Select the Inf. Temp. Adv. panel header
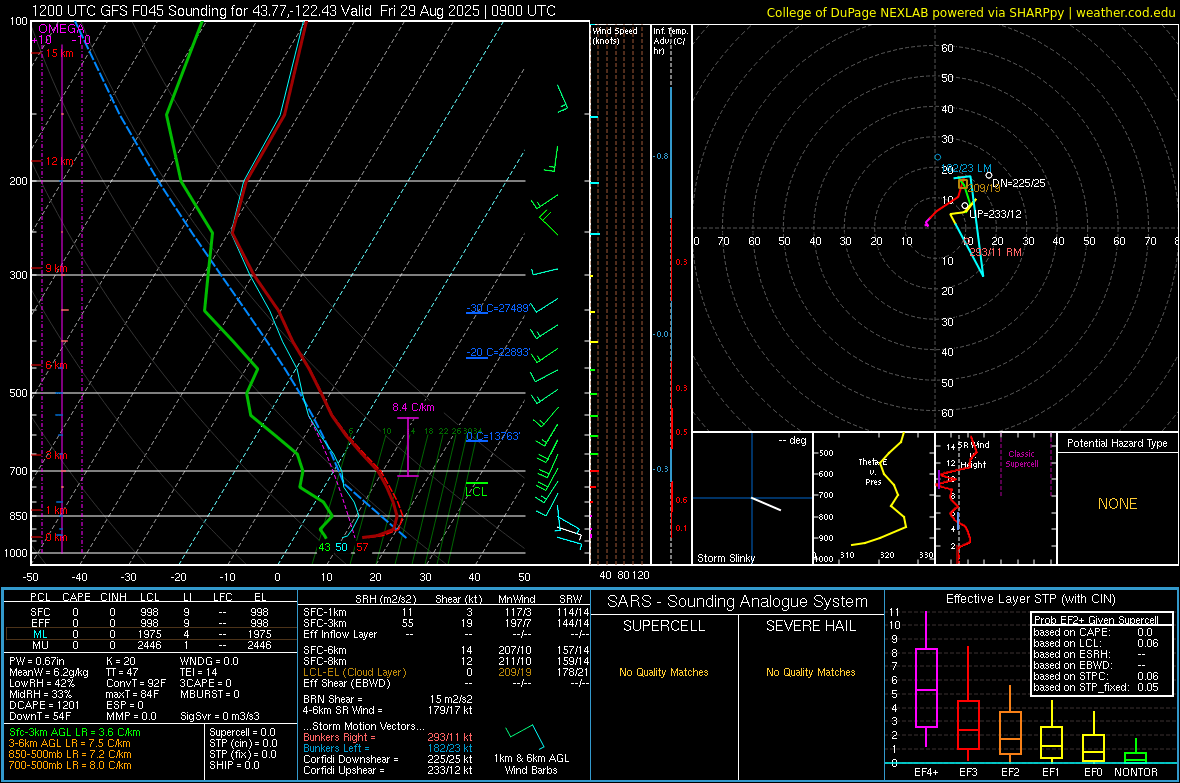Viewport: 1180px width, 783px height. tap(671, 41)
